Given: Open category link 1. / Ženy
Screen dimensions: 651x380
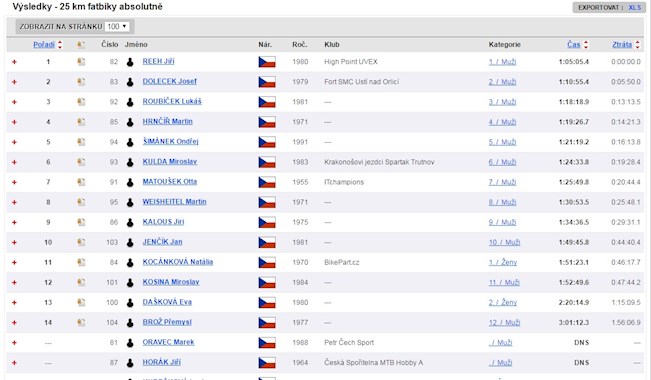Looking at the screenshot, I should [503, 262].
